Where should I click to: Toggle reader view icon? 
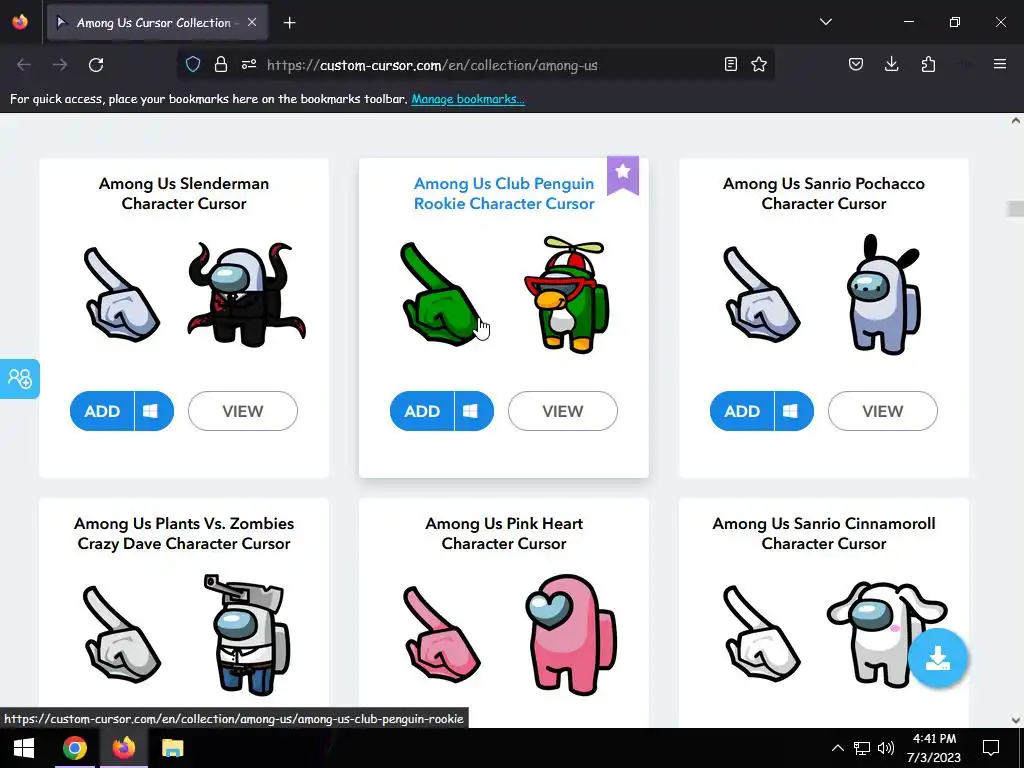pos(731,64)
